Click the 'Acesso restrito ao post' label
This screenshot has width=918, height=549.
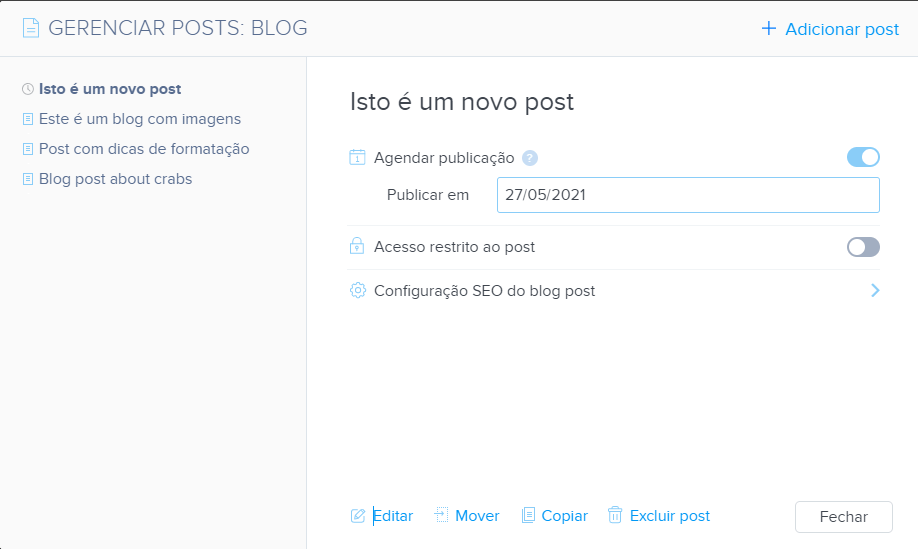click(454, 247)
